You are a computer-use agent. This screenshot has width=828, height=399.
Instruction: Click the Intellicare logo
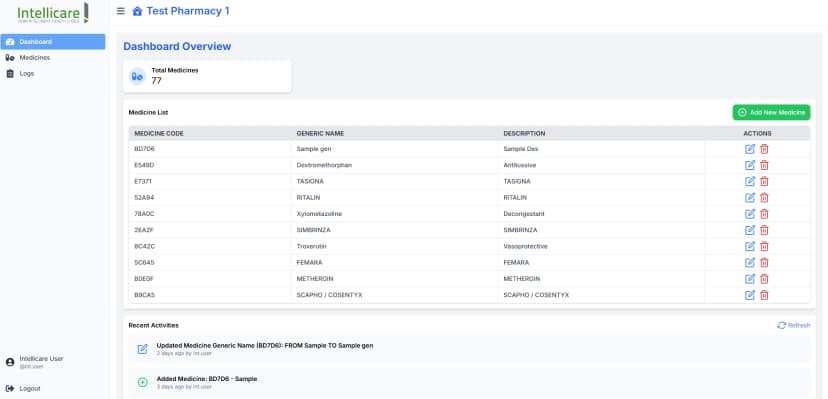[x=53, y=13]
